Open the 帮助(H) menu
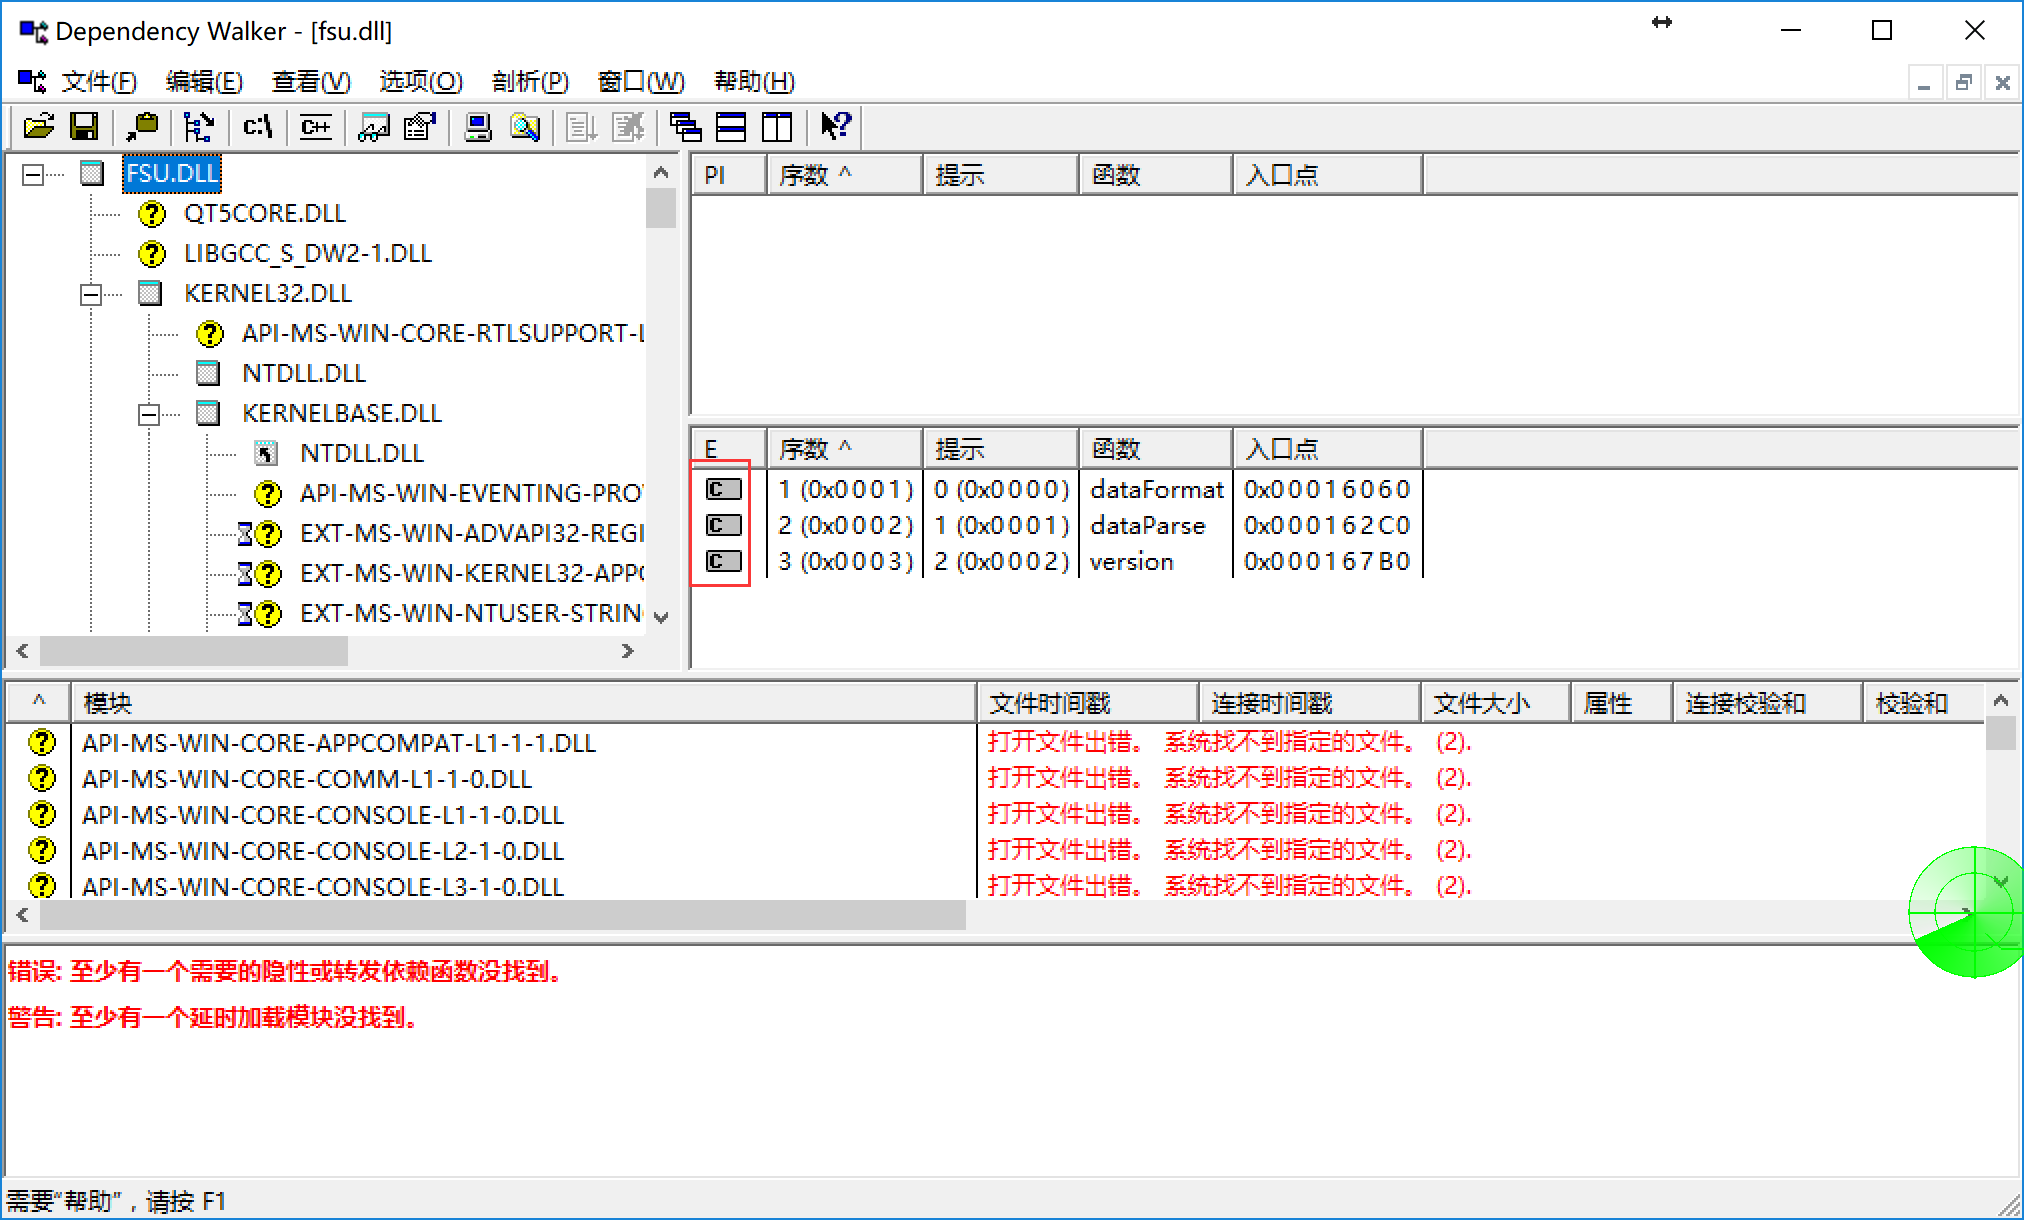This screenshot has height=1220, width=2024. [x=755, y=81]
